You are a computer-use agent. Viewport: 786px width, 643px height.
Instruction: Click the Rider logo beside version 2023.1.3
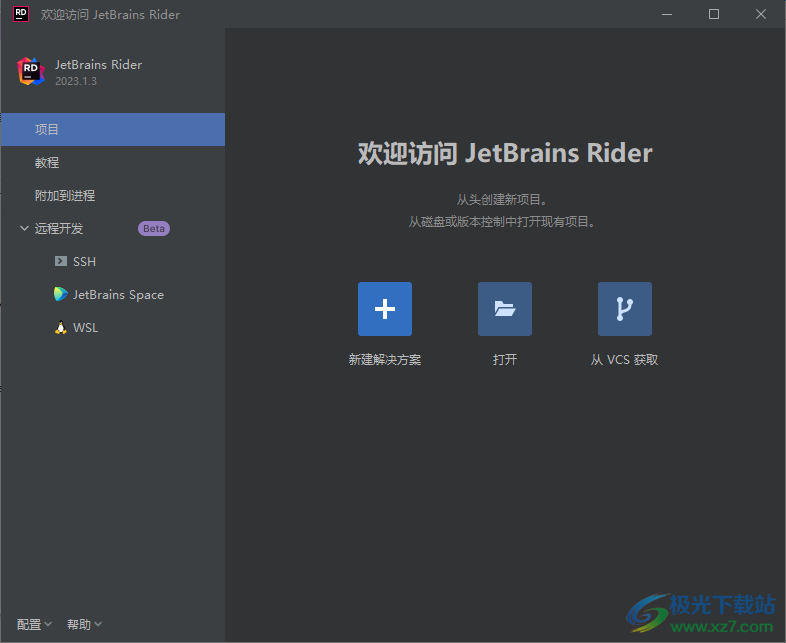point(31,71)
